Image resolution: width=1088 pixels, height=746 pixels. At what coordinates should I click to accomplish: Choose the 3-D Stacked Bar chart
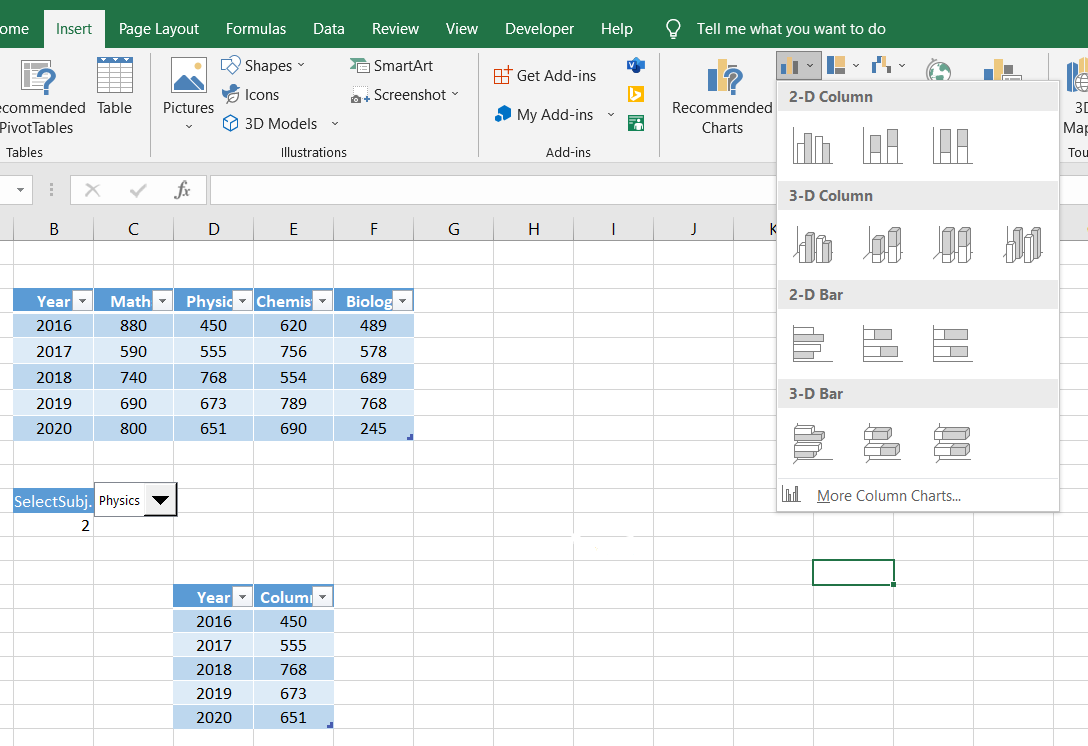click(x=883, y=443)
